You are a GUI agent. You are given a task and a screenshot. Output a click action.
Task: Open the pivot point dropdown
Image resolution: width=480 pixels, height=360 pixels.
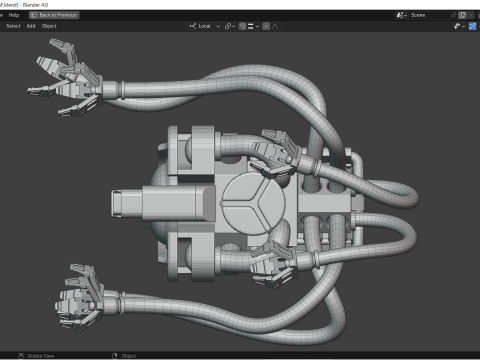[229, 26]
